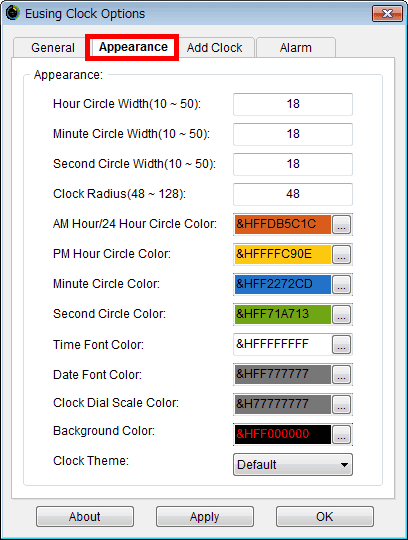
Task: Open color picker for Background Color
Action: 341,434
